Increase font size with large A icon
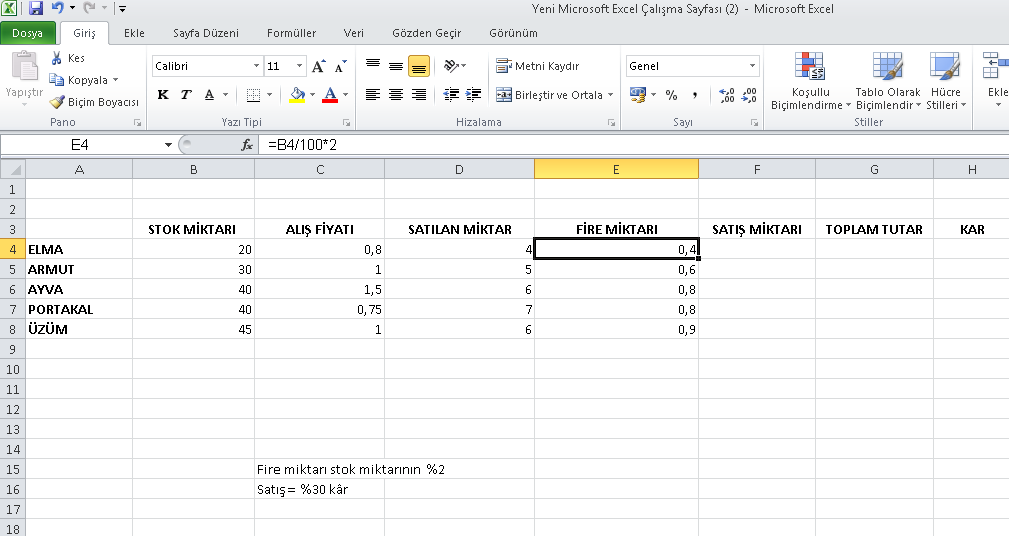The width and height of the screenshot is (1009, 536). click(318, 66)
